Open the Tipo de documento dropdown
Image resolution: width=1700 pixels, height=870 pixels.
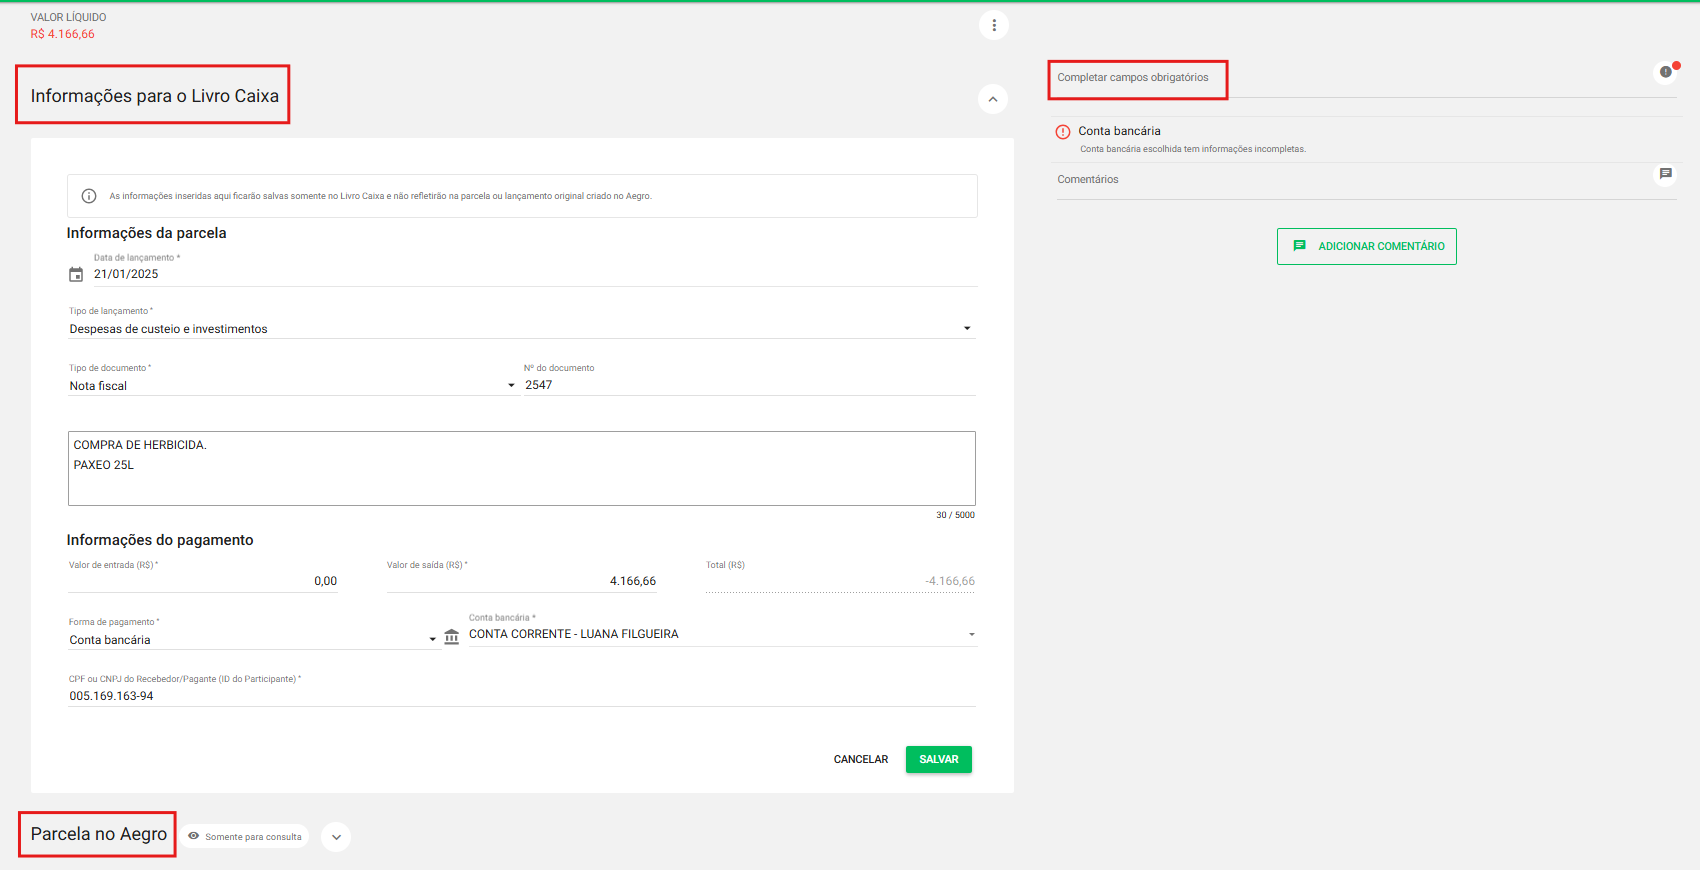coord(511,386)
